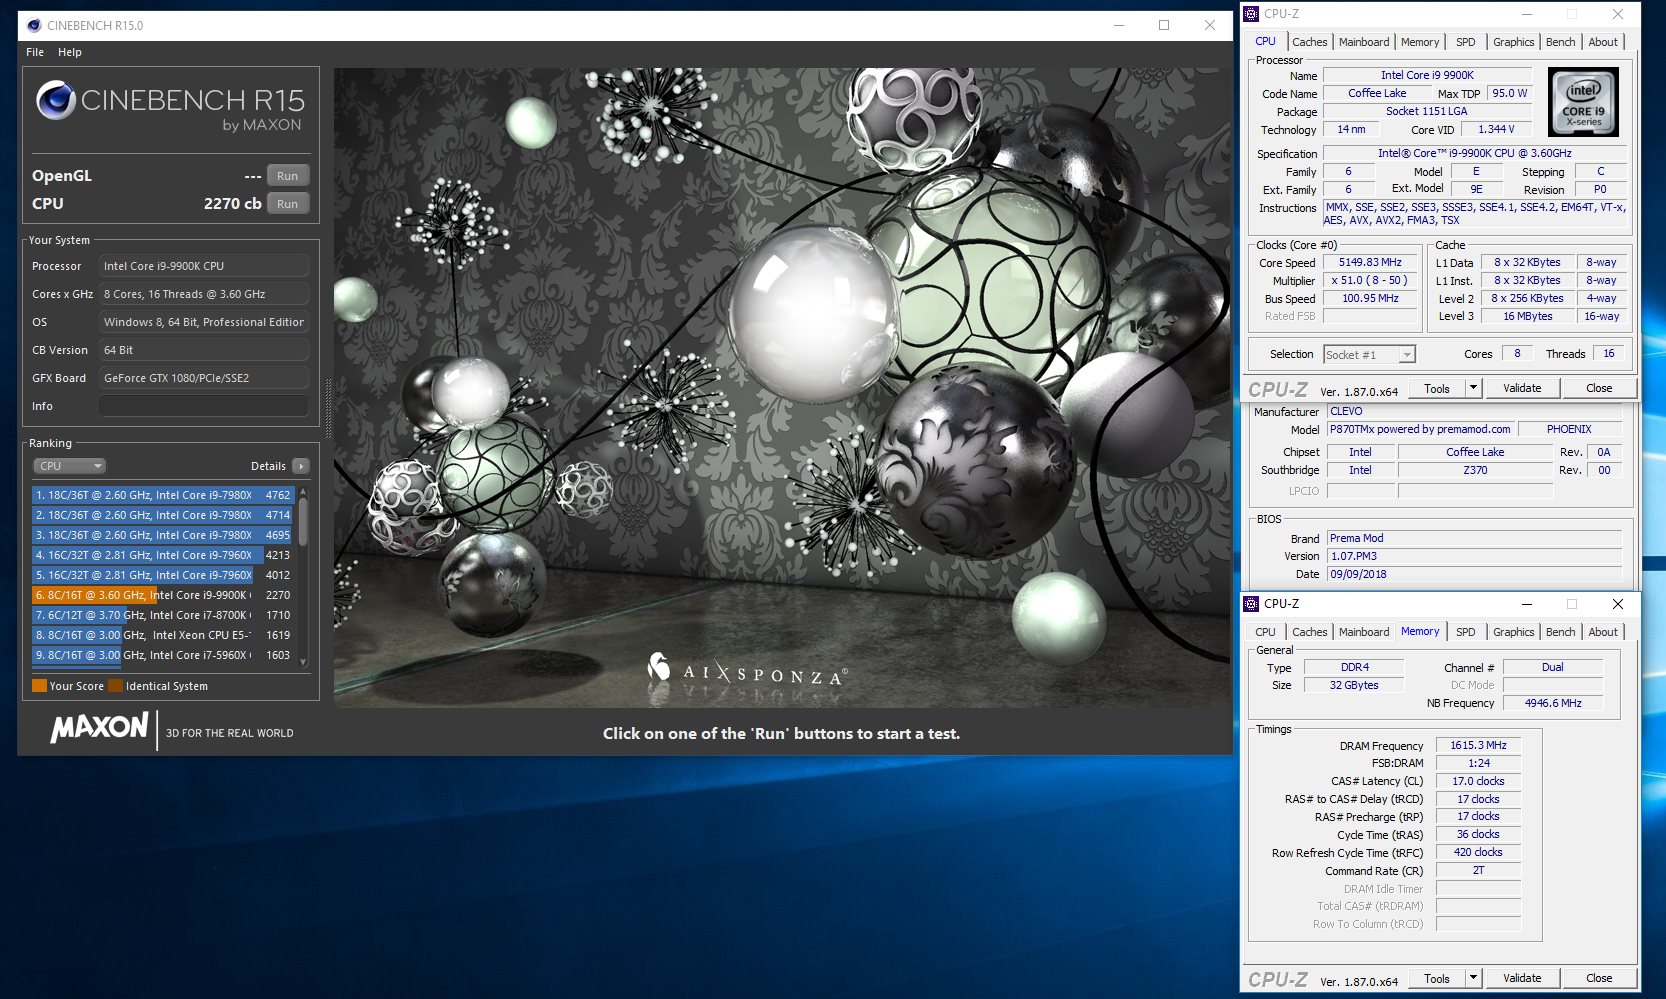Switch to CPU tab in bottom CPU-Z

click(x=1265, y=632)
